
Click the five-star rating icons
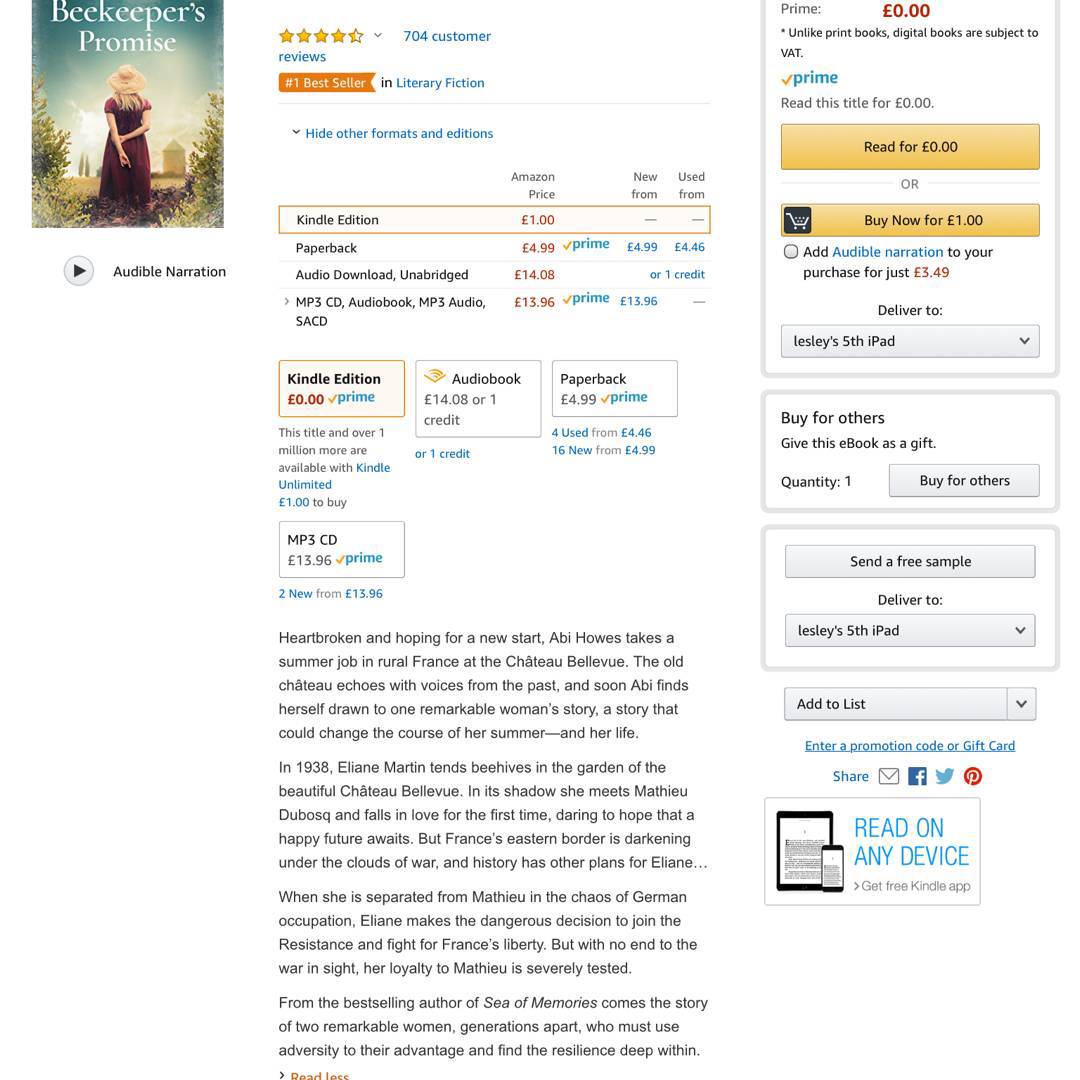[x=321, y=36]
